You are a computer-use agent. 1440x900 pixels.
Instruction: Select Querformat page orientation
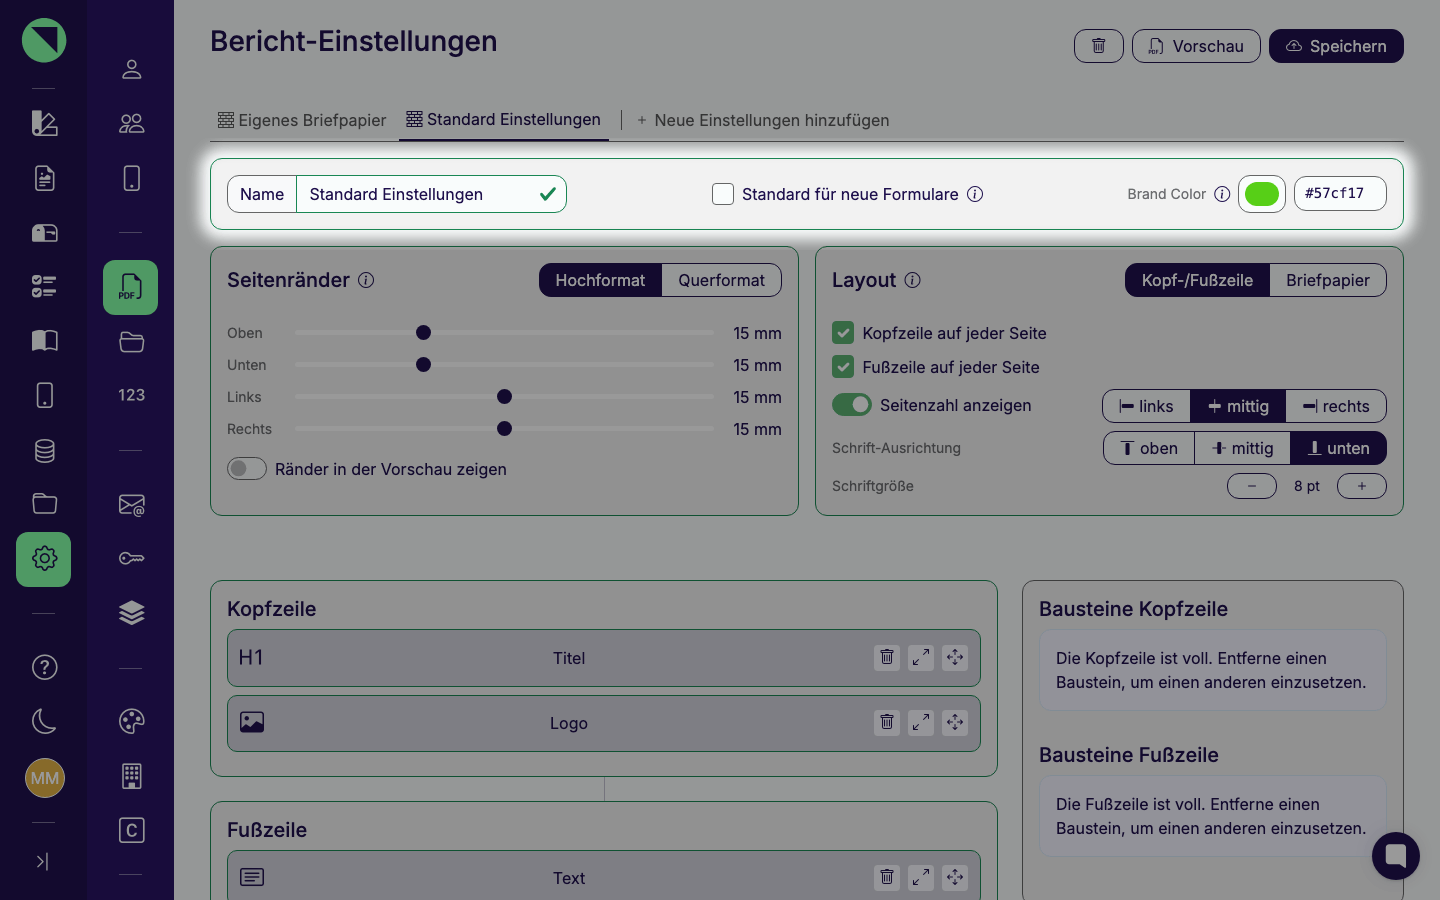point(721,280)
